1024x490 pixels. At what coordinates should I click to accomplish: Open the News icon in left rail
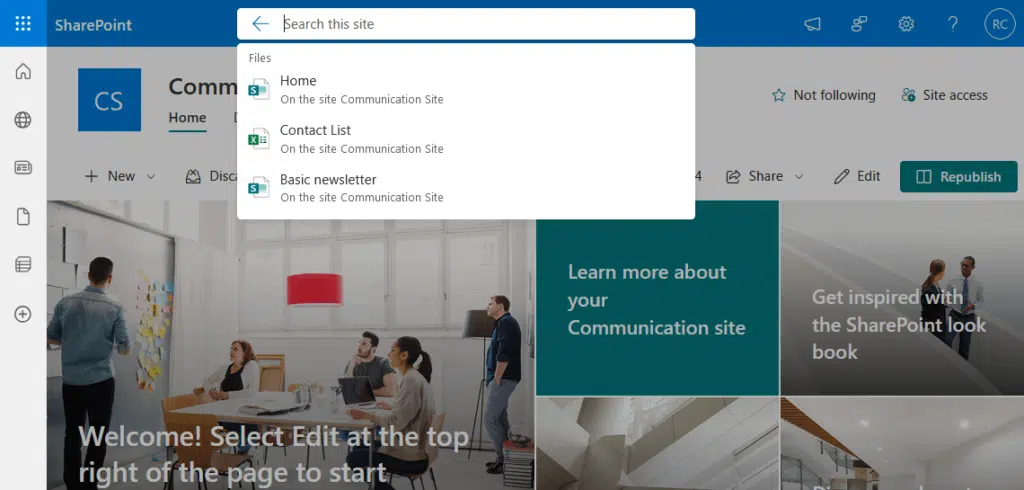point(23,168)
